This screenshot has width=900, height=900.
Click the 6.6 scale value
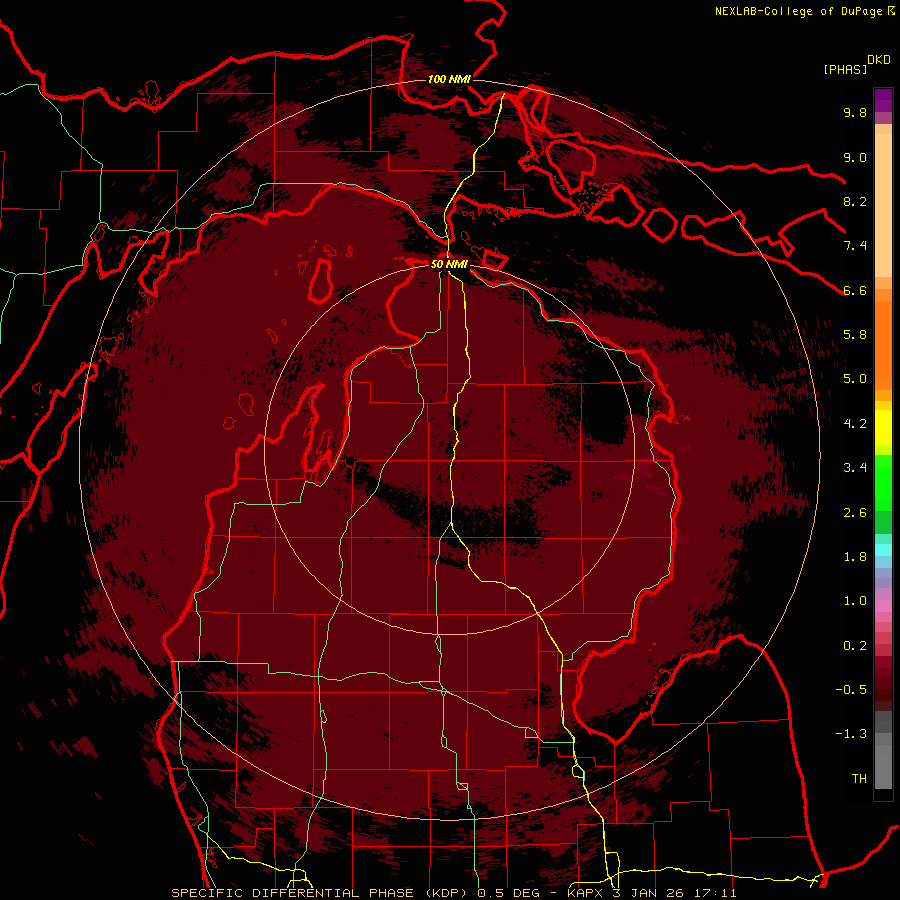(x=855, y=290)
